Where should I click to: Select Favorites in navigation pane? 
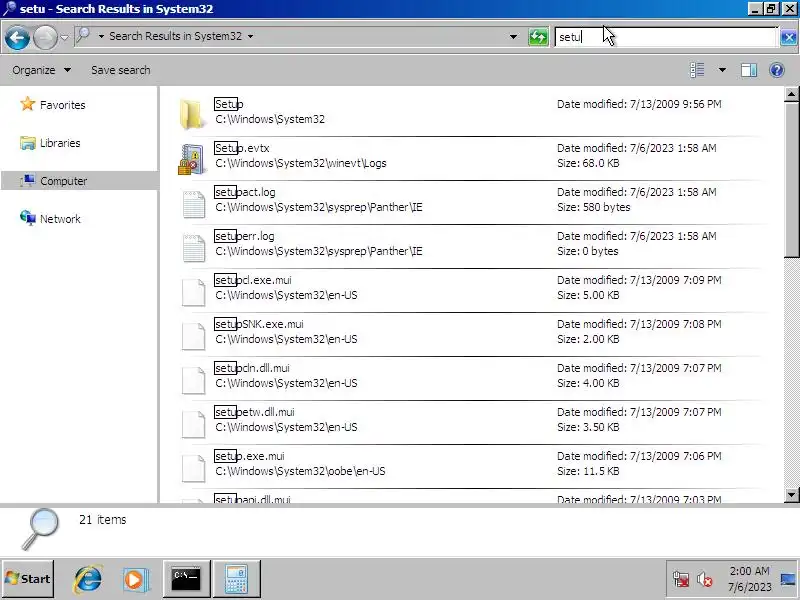52,105
